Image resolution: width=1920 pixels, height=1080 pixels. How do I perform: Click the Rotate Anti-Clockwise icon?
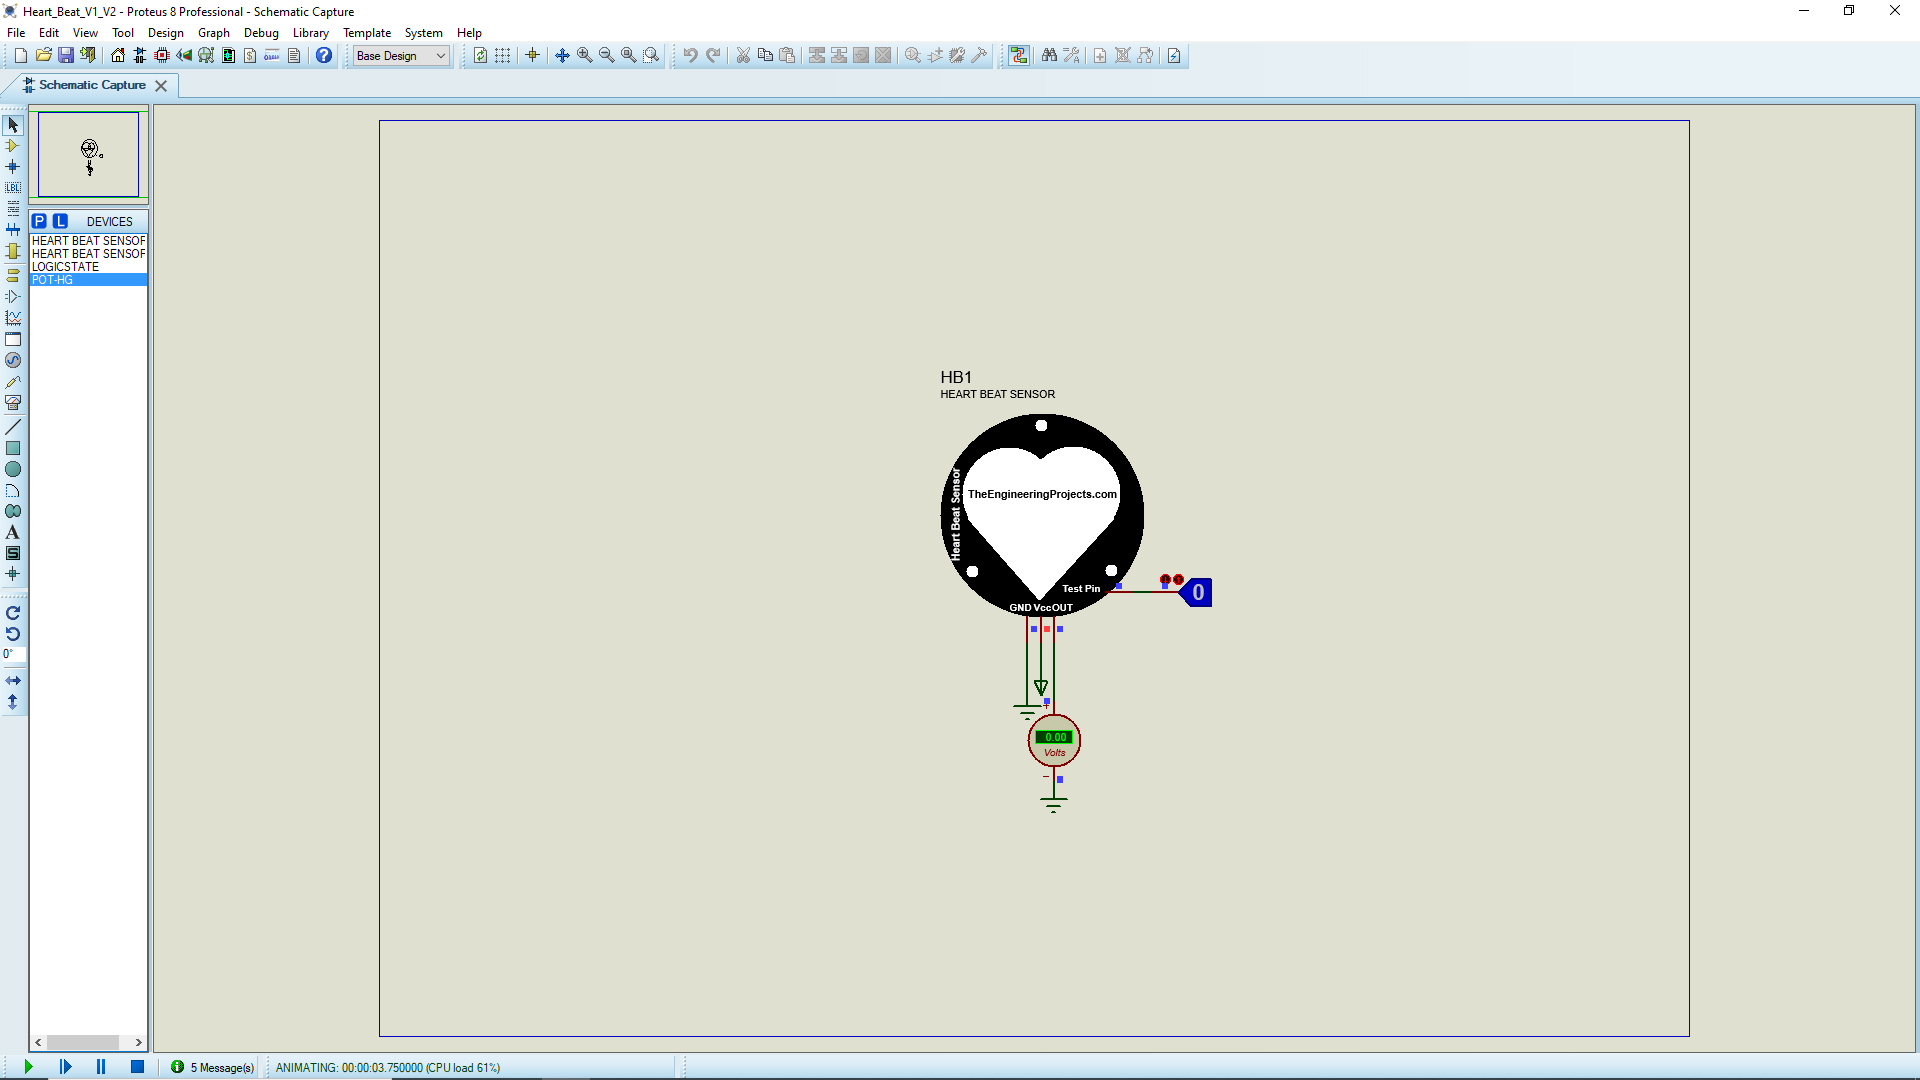click(x=13, y=634)
